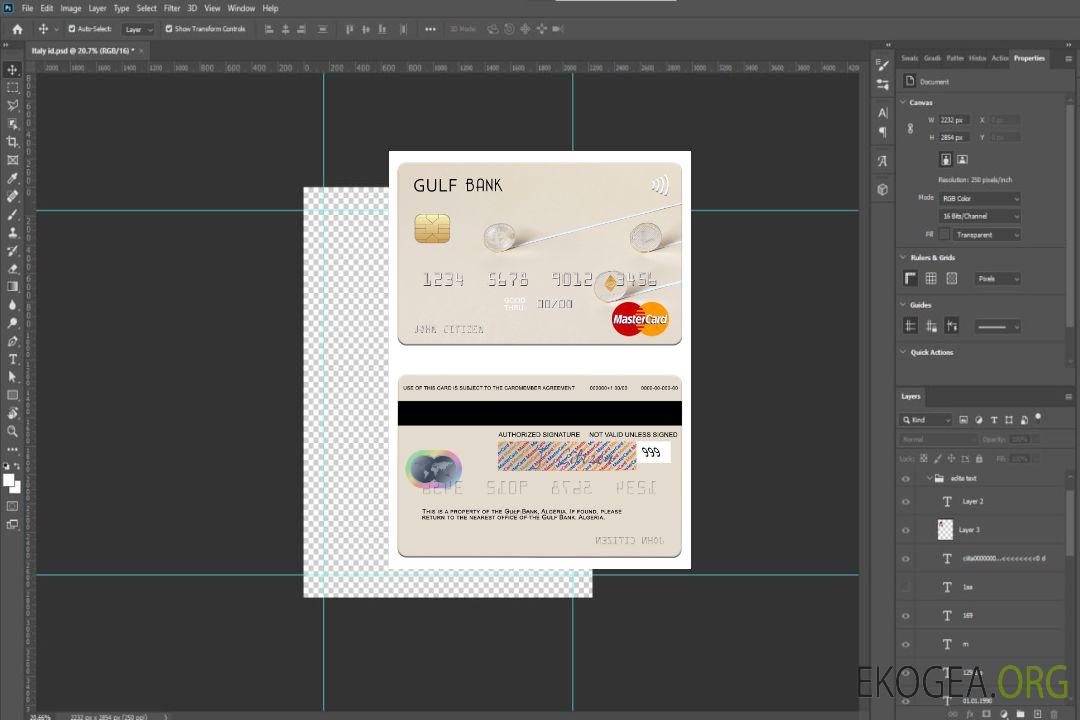This screenshot has height=720, width=1080.
Task: Uncheck Show Transform Controls
Action: pyautogui.click(x=169, y=29)
